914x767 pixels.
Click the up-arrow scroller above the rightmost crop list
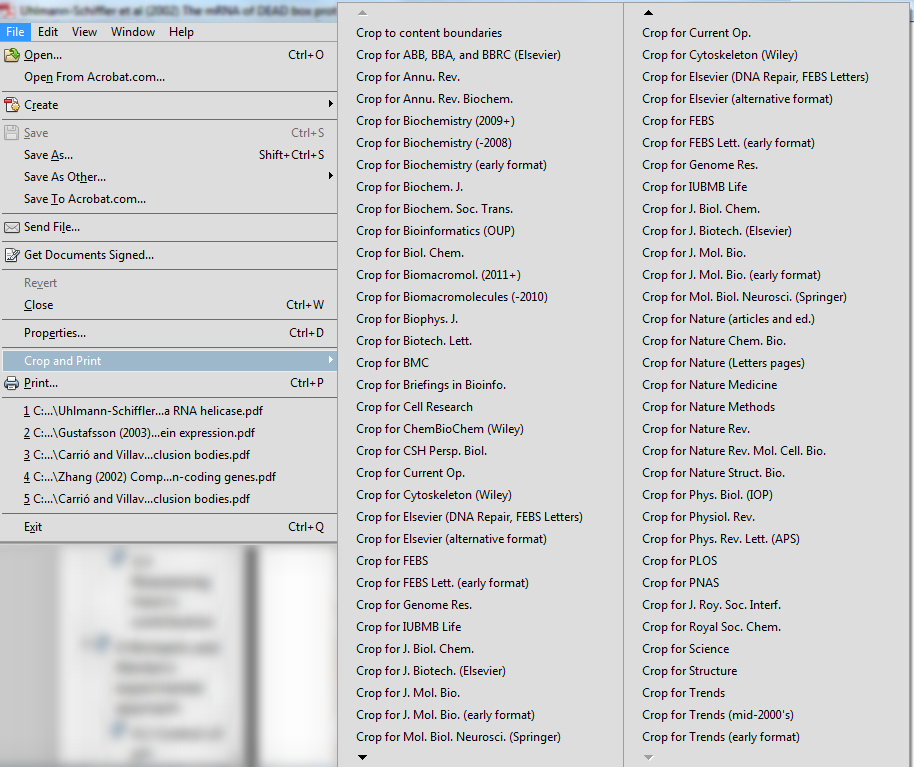(648, 12)
